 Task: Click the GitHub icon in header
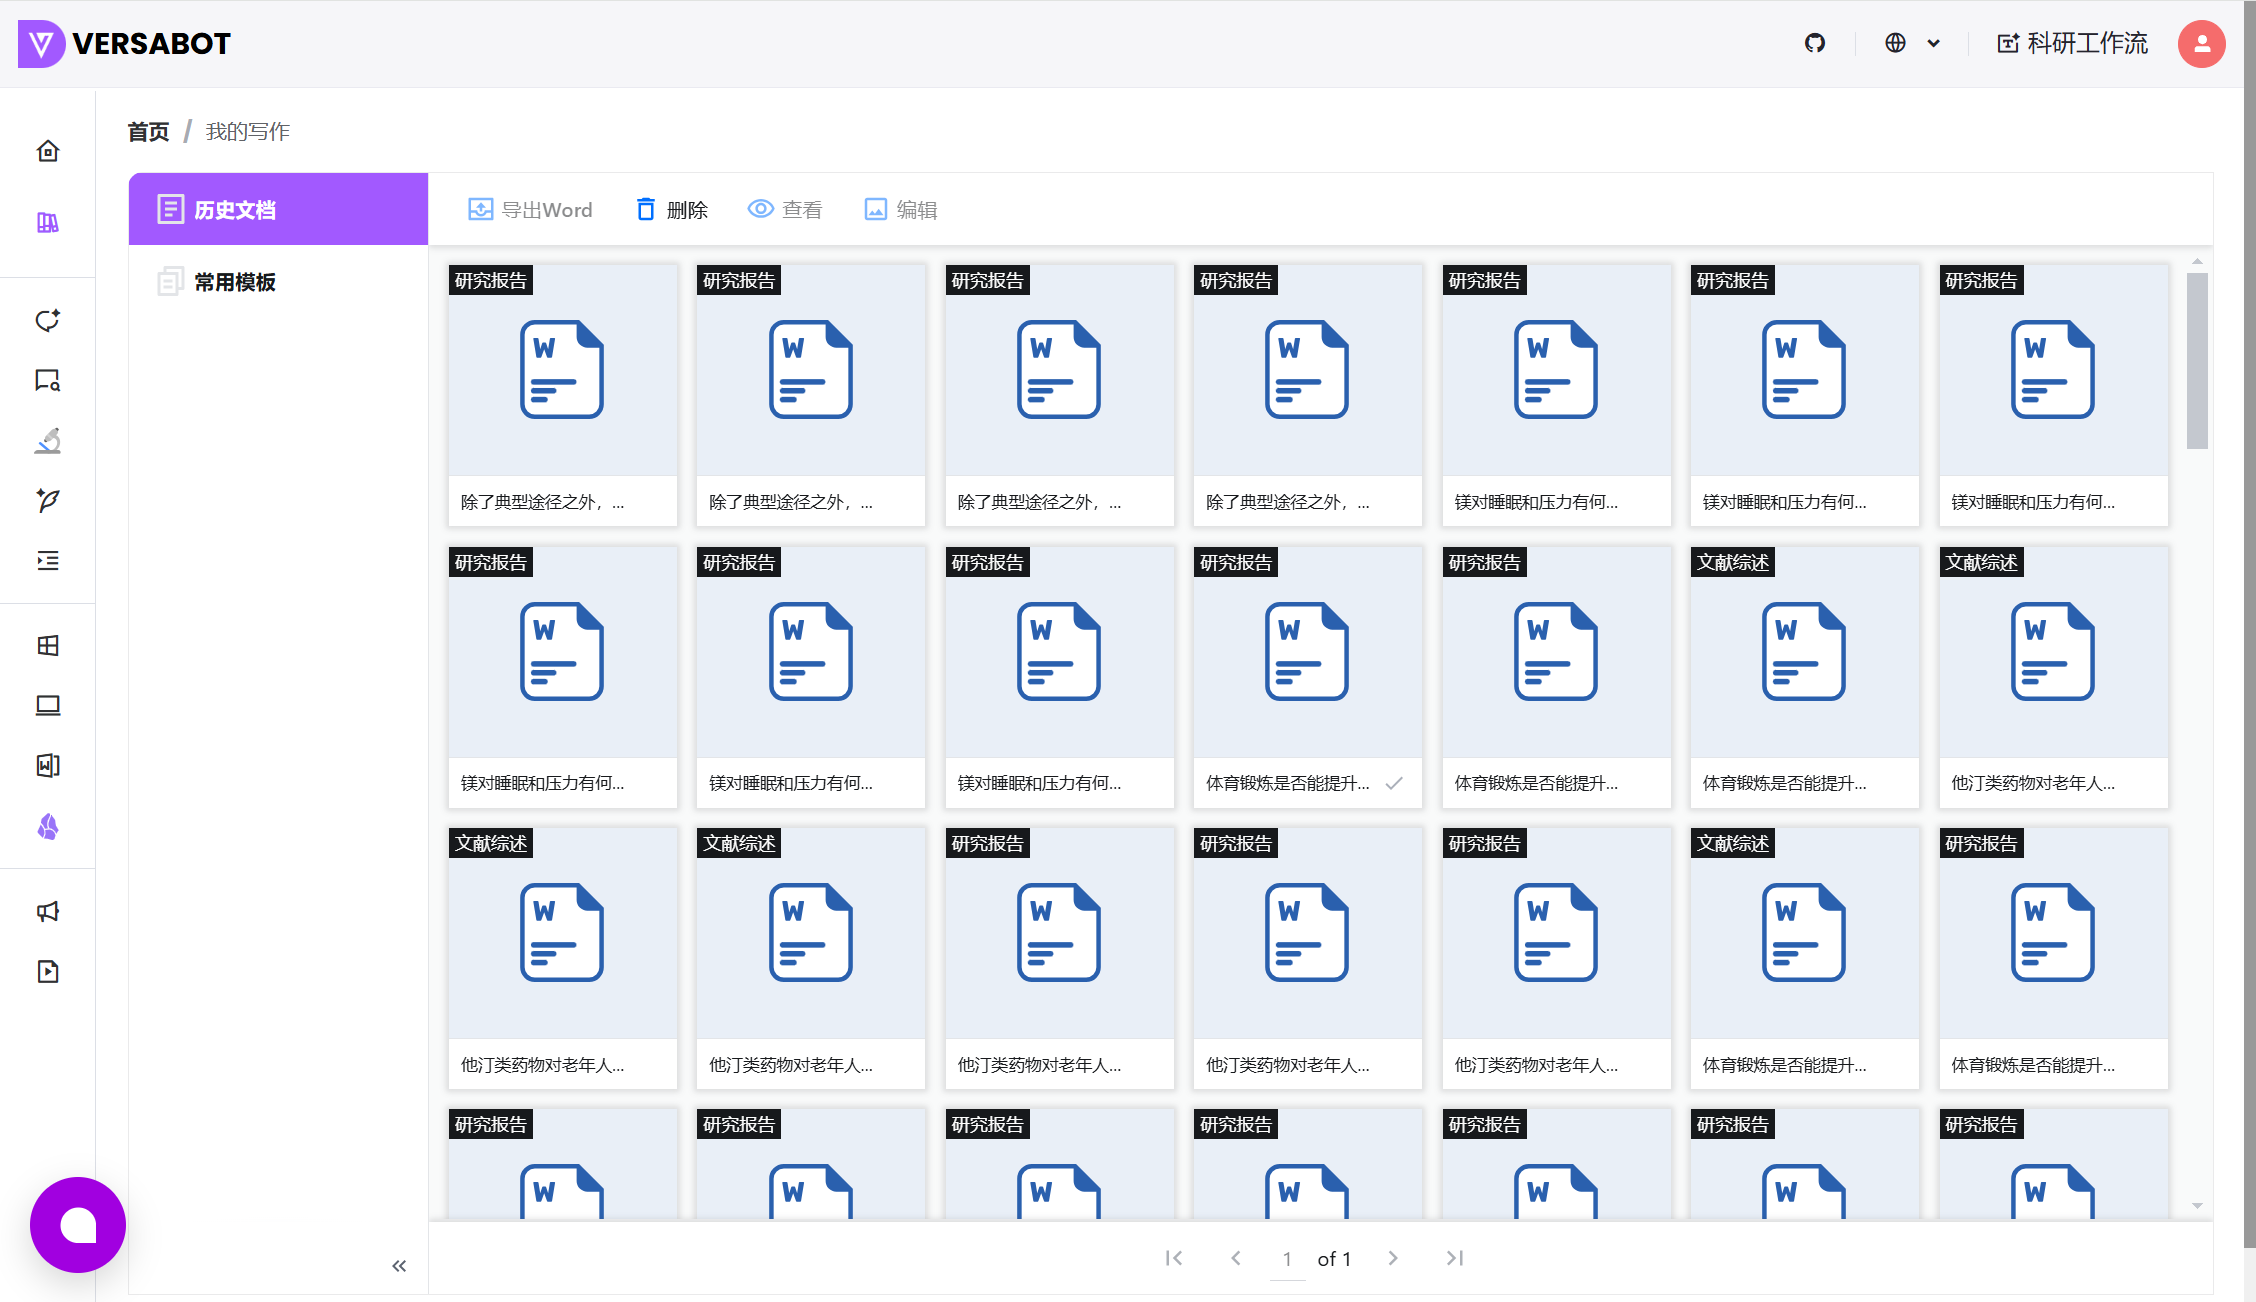click(x=1815, y=43)
